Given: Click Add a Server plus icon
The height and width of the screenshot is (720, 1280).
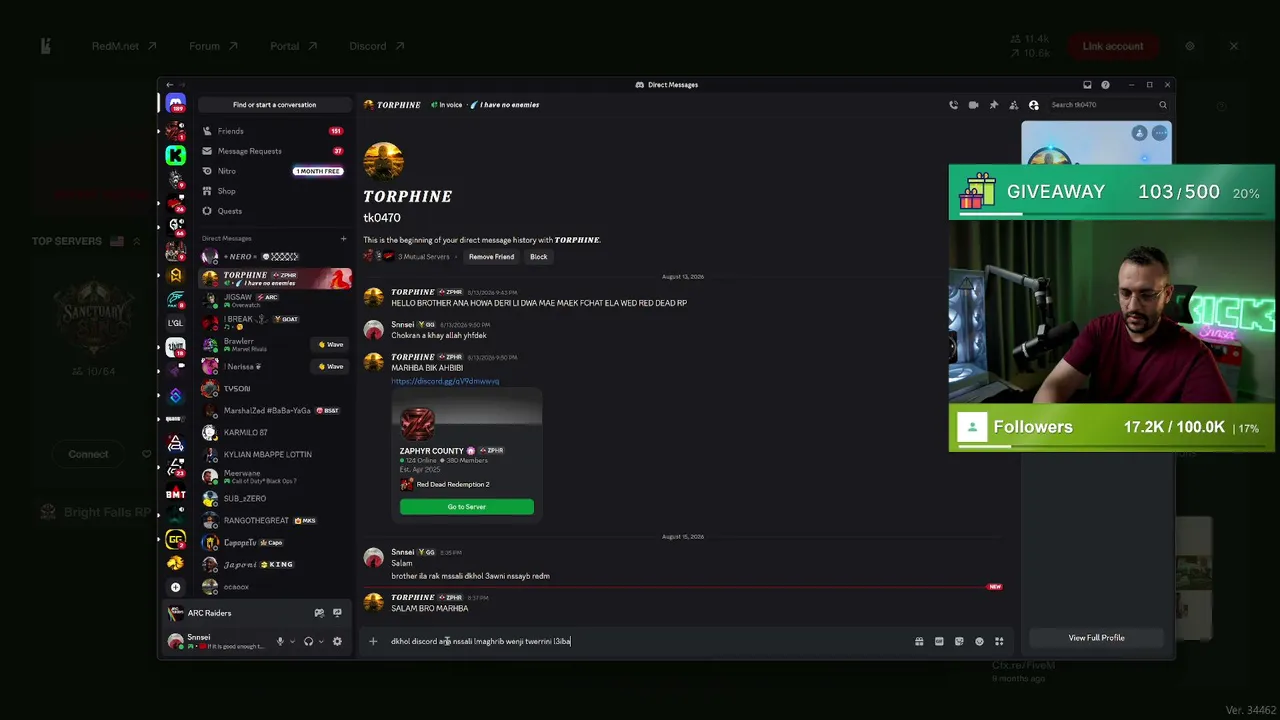Looking at the screenshot, I should coord(175,587).
